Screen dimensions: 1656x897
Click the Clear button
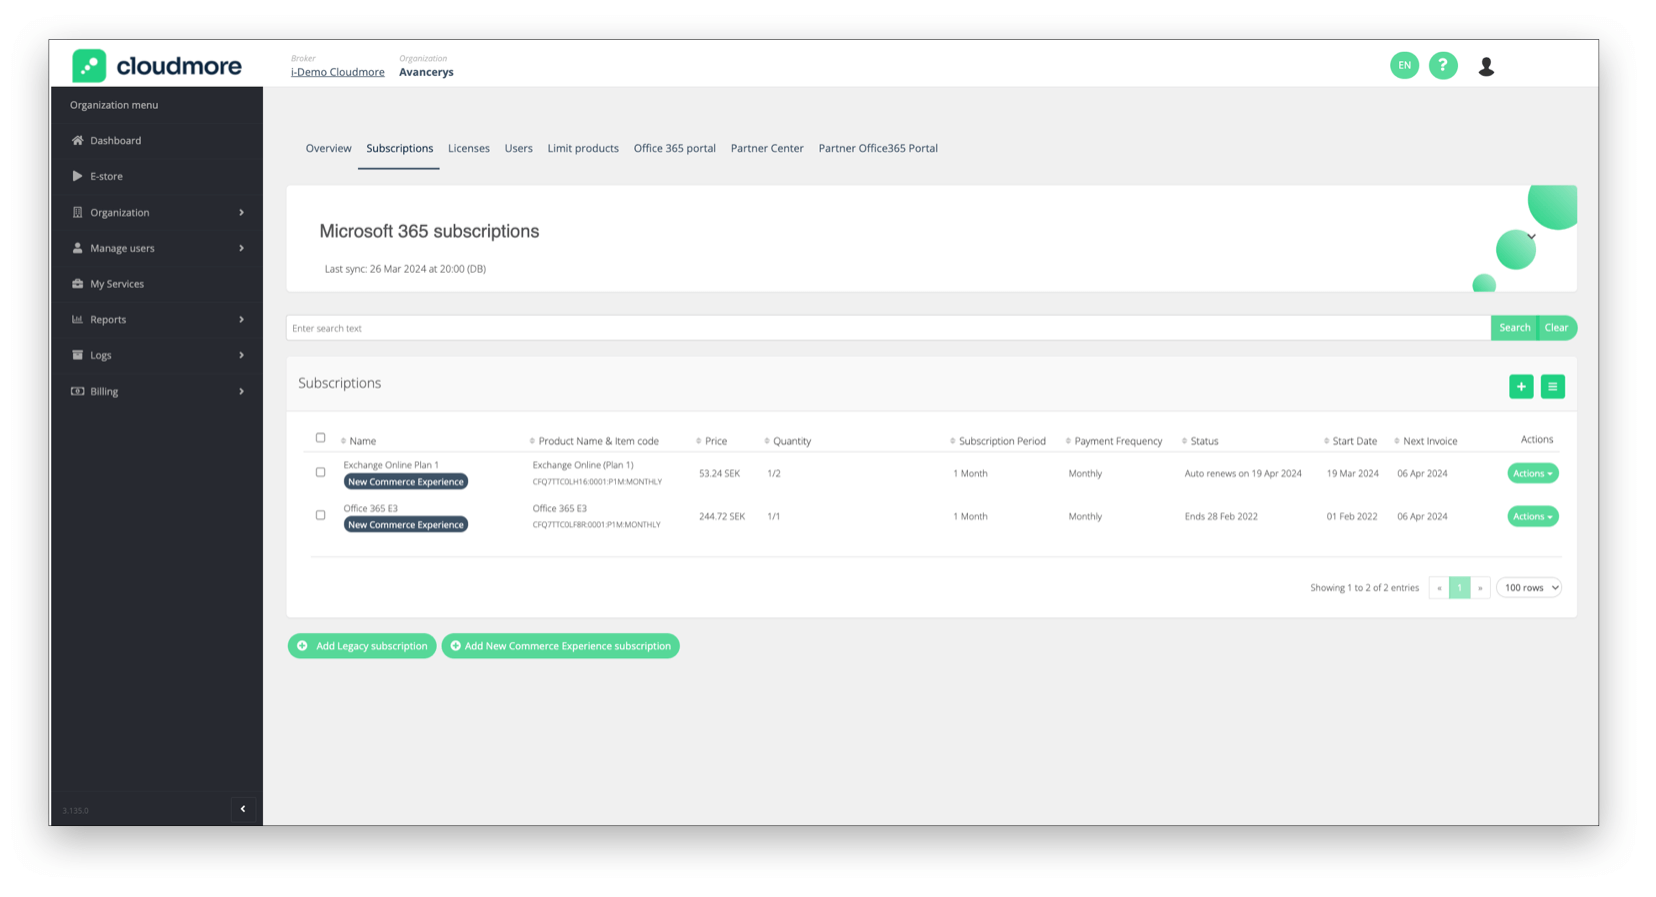(x=1557, y=328)
